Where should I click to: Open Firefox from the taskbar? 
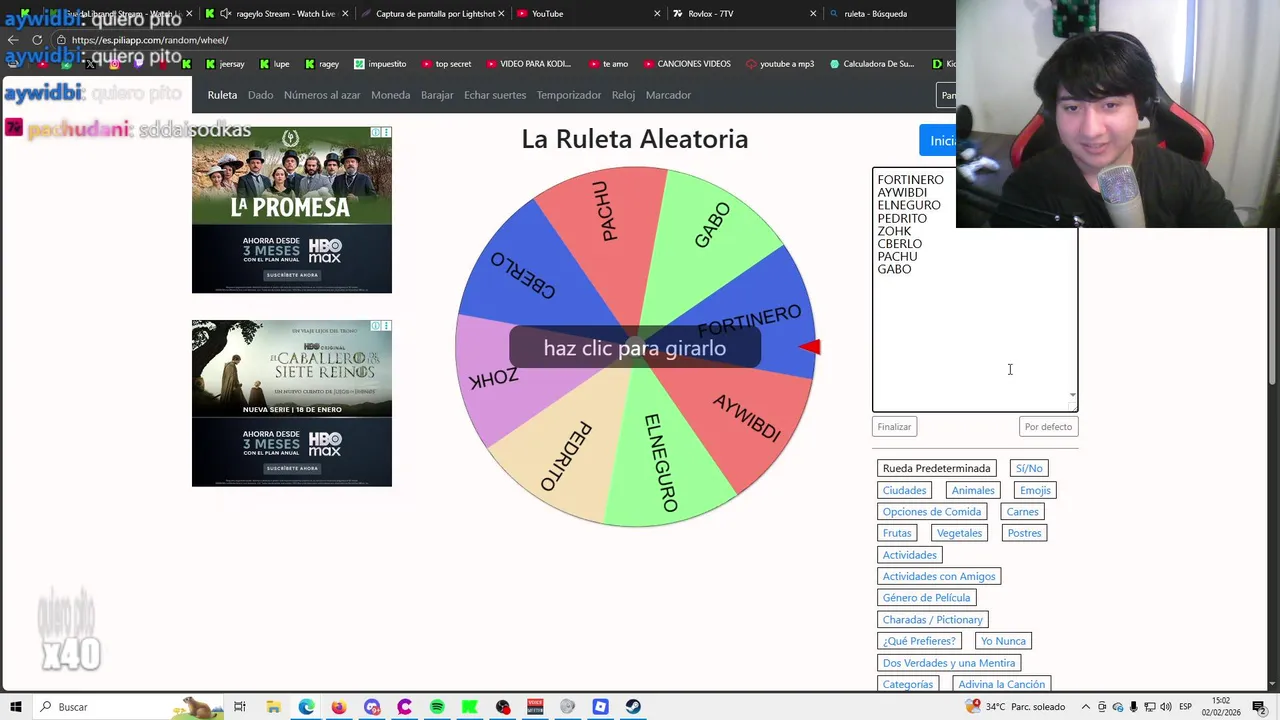(339, 707)
